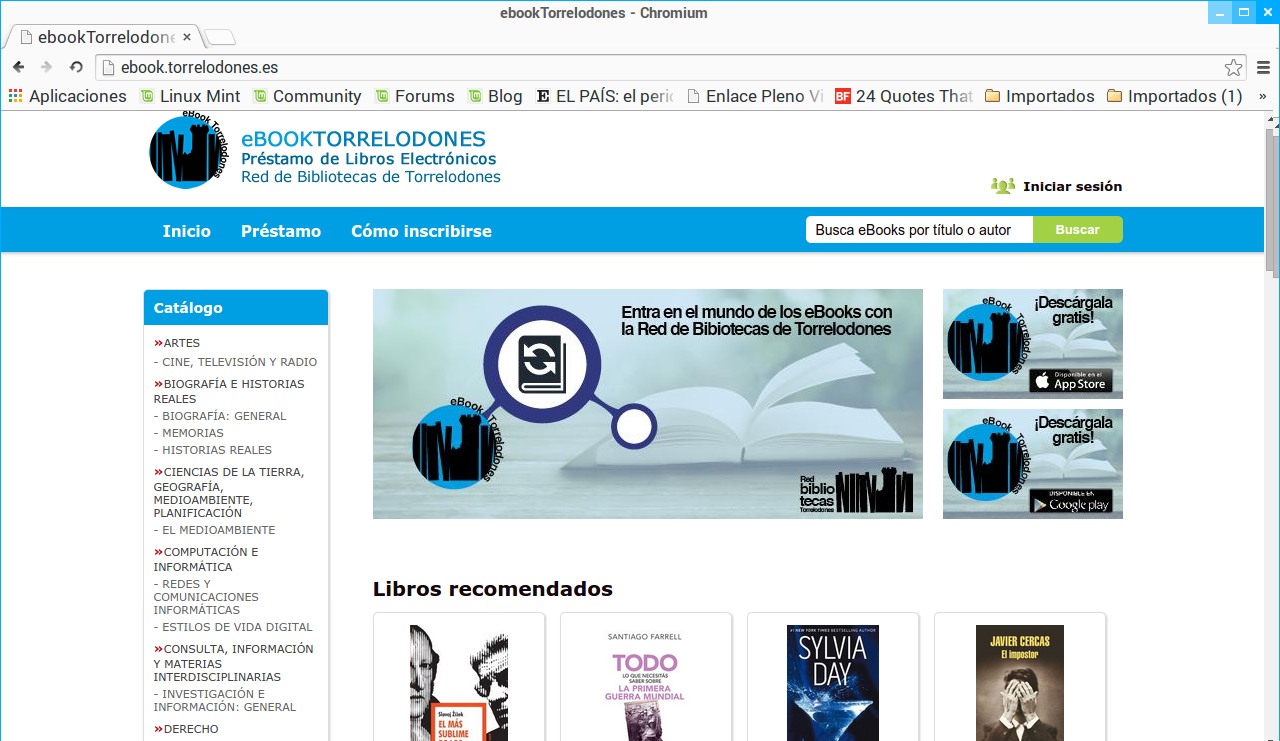Bookmark this page with the star icon

coord(1234,67)
